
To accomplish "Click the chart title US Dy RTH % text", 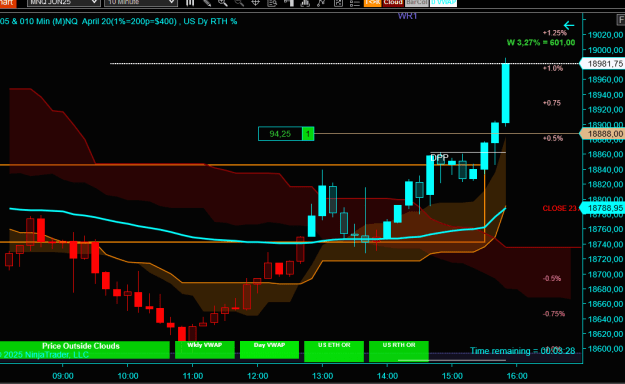I will [210, 22].
